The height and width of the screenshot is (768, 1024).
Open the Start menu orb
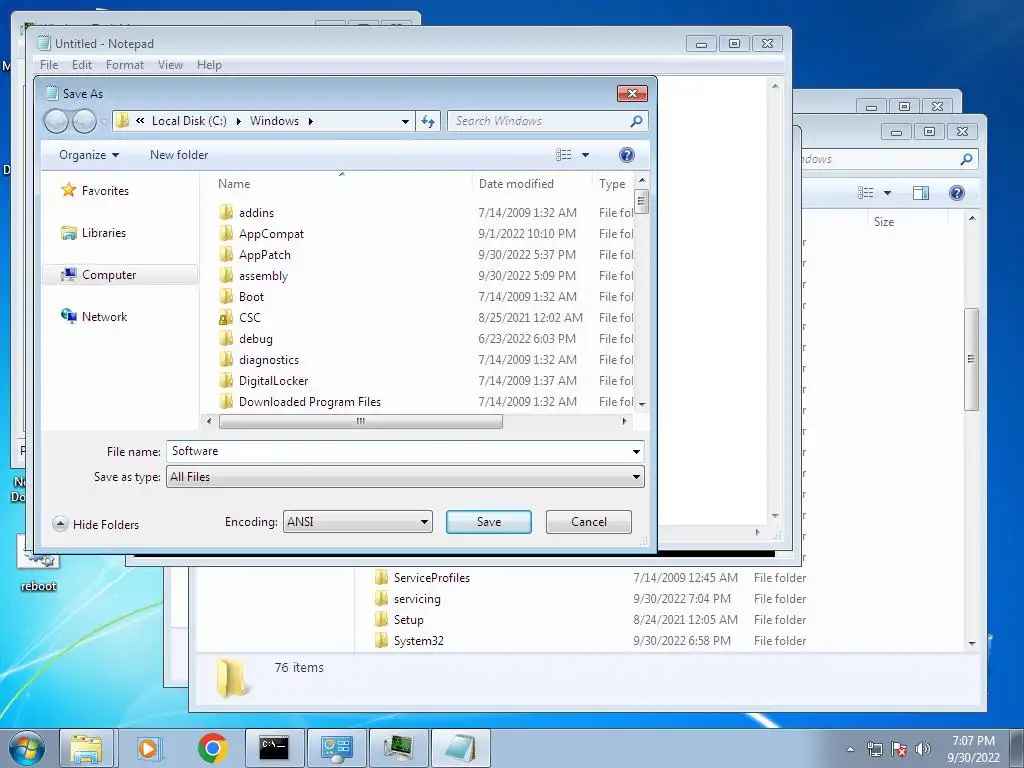(25, 748)
